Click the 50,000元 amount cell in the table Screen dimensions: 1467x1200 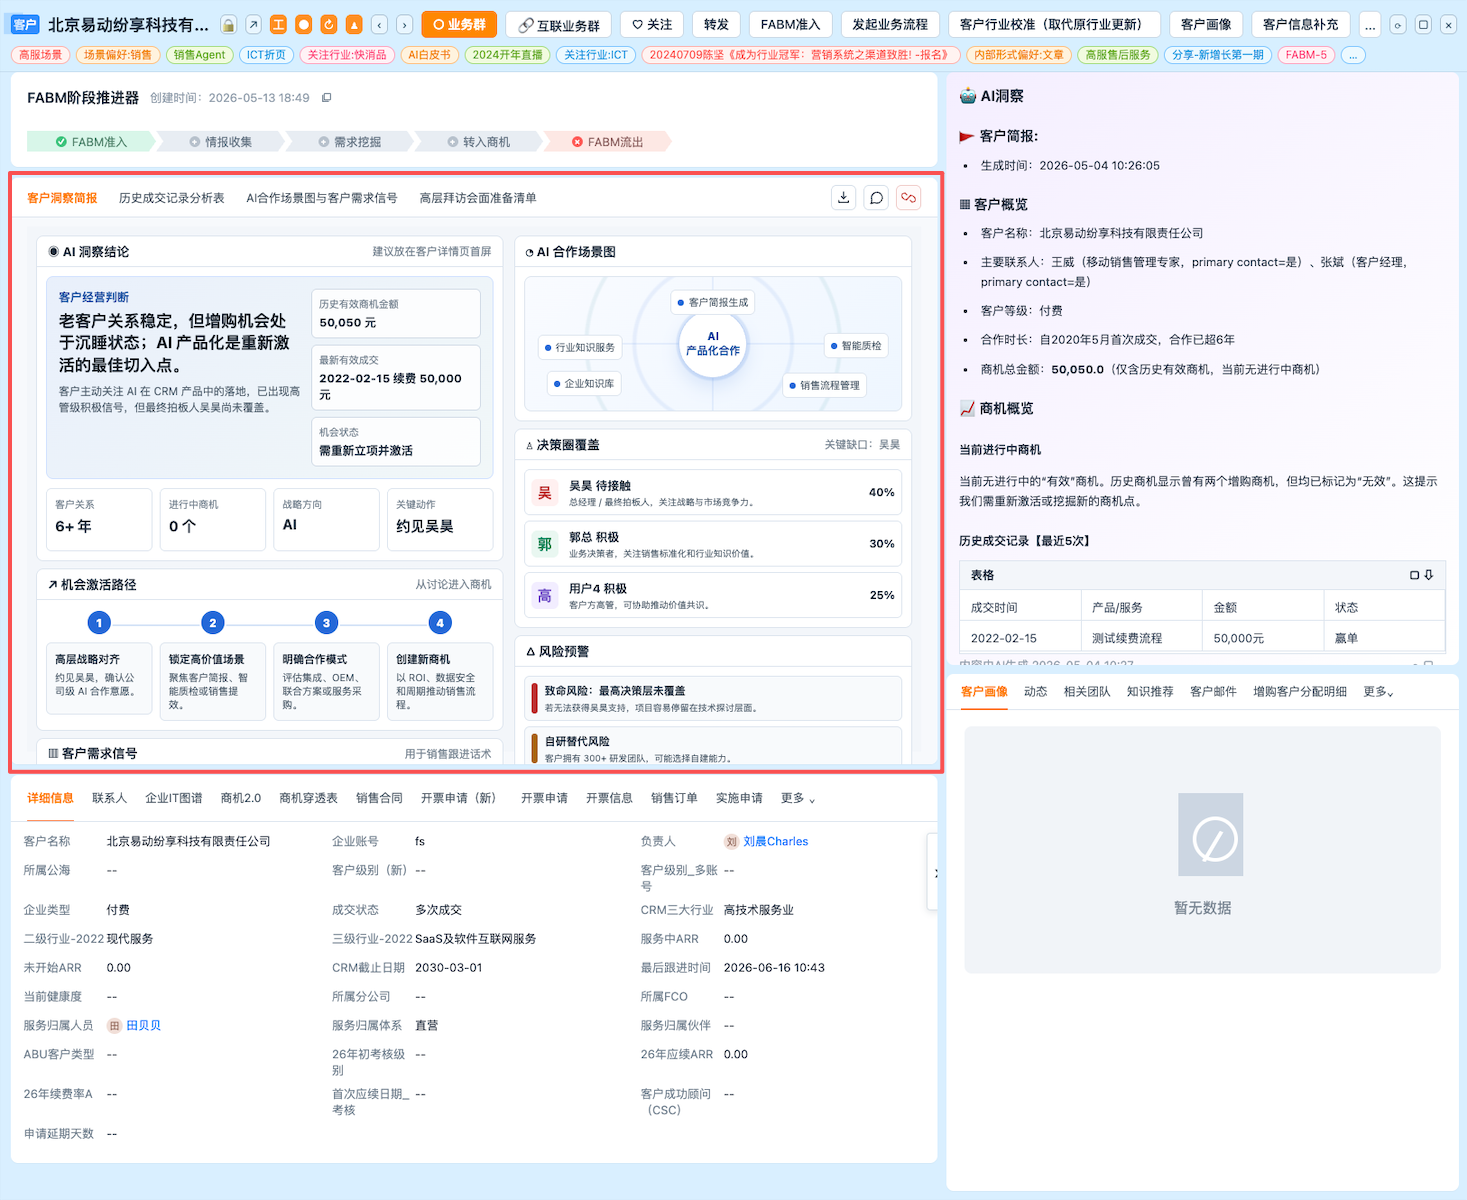[x=1262, y=638]
